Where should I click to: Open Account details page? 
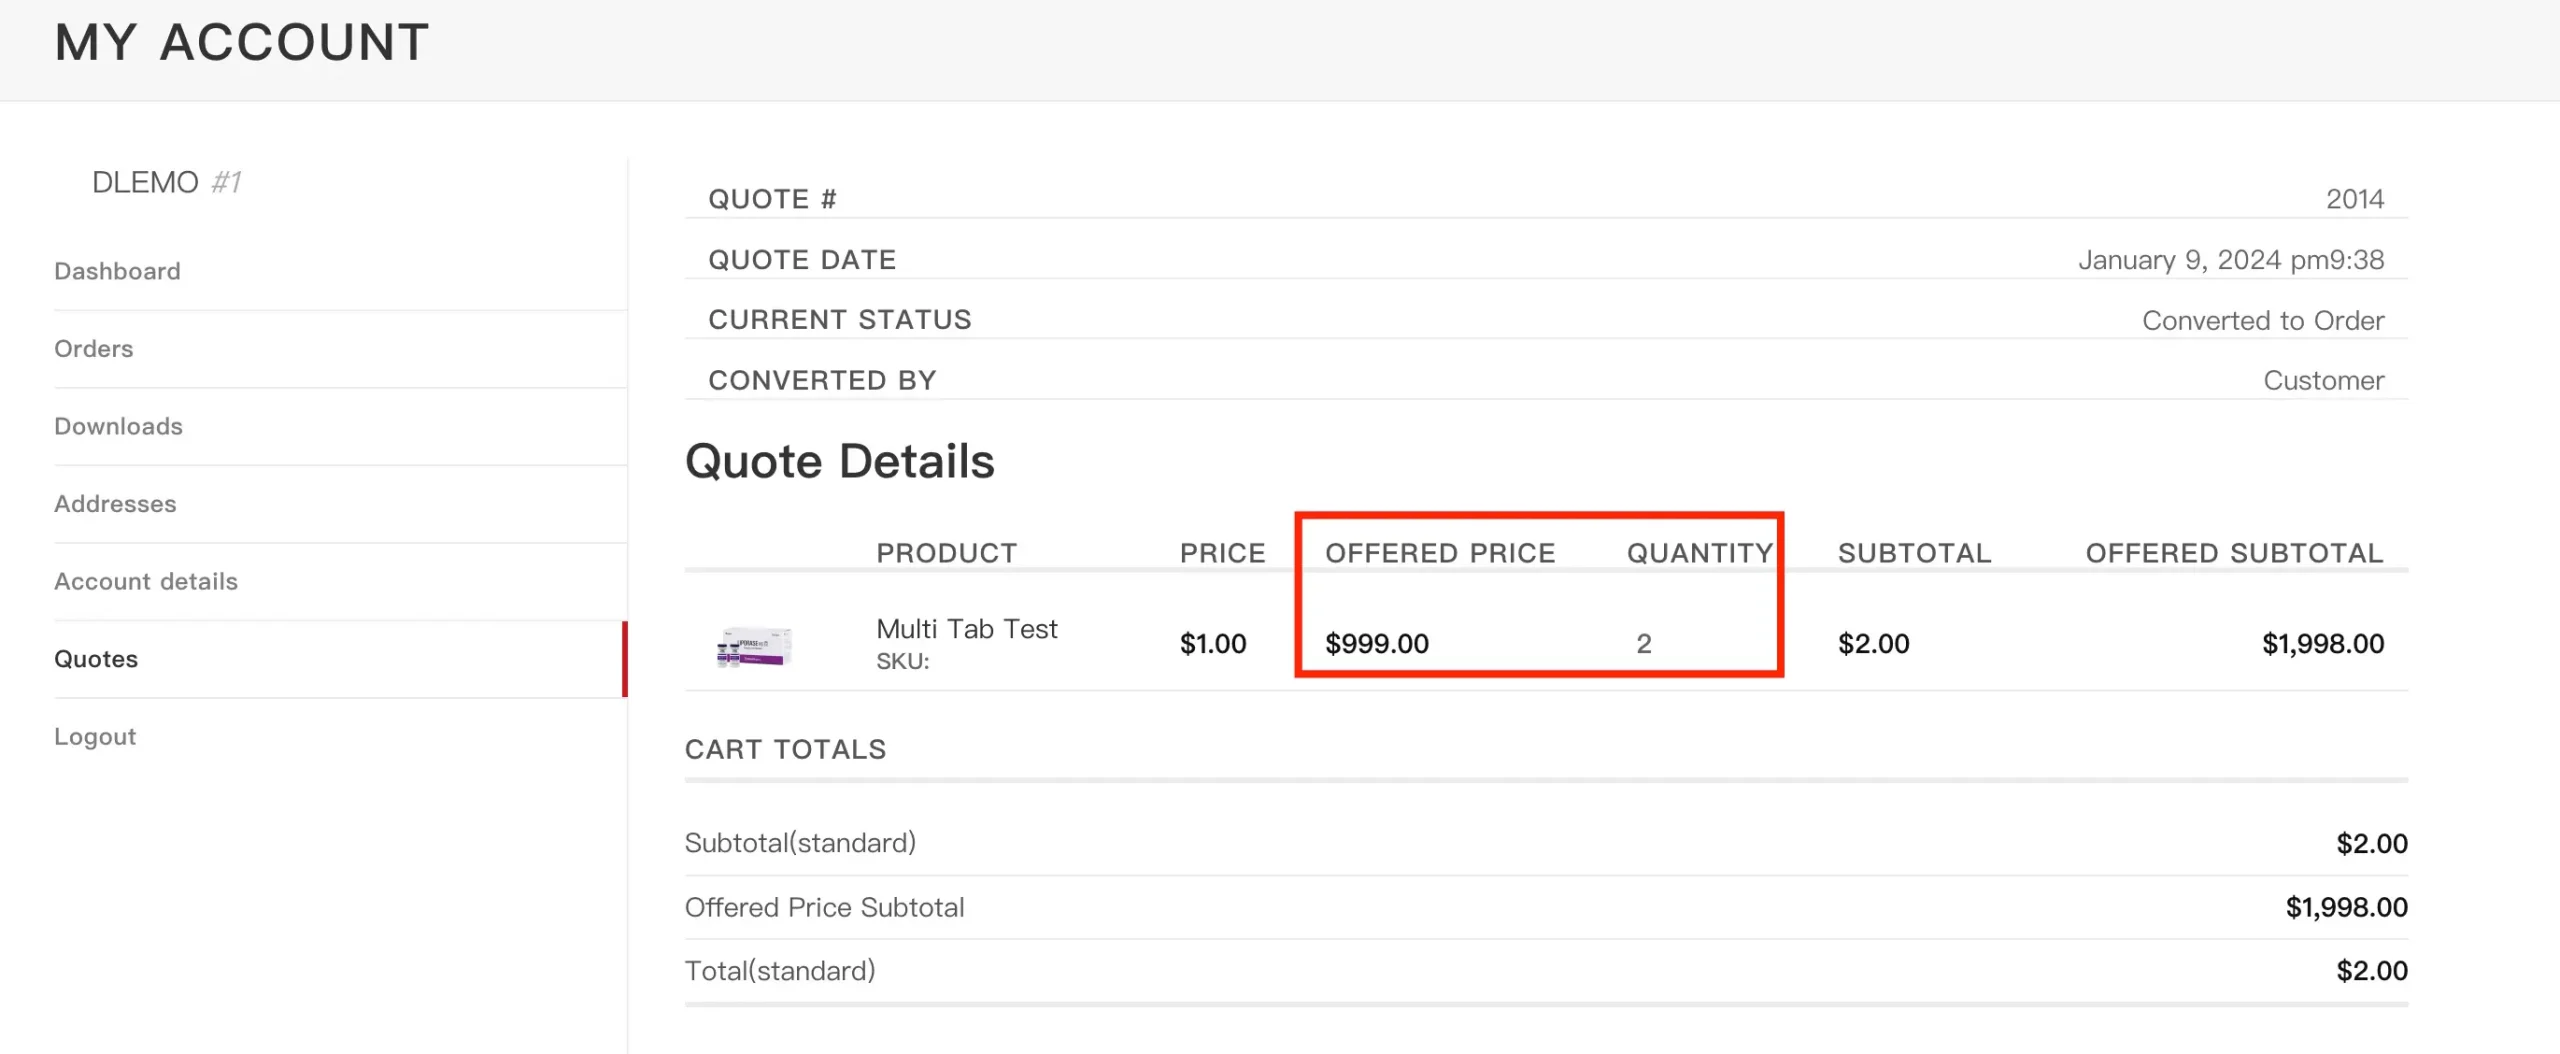tap(146, 581)
